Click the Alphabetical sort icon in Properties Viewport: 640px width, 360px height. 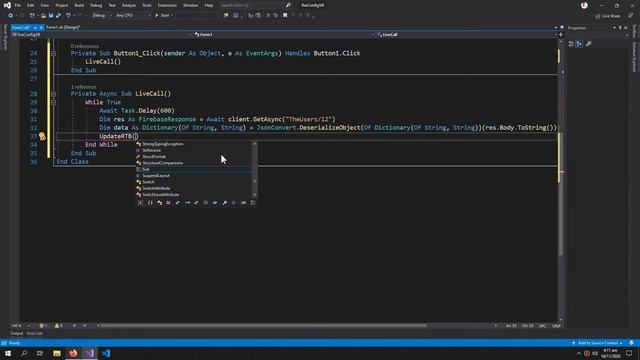click(579, 44)
